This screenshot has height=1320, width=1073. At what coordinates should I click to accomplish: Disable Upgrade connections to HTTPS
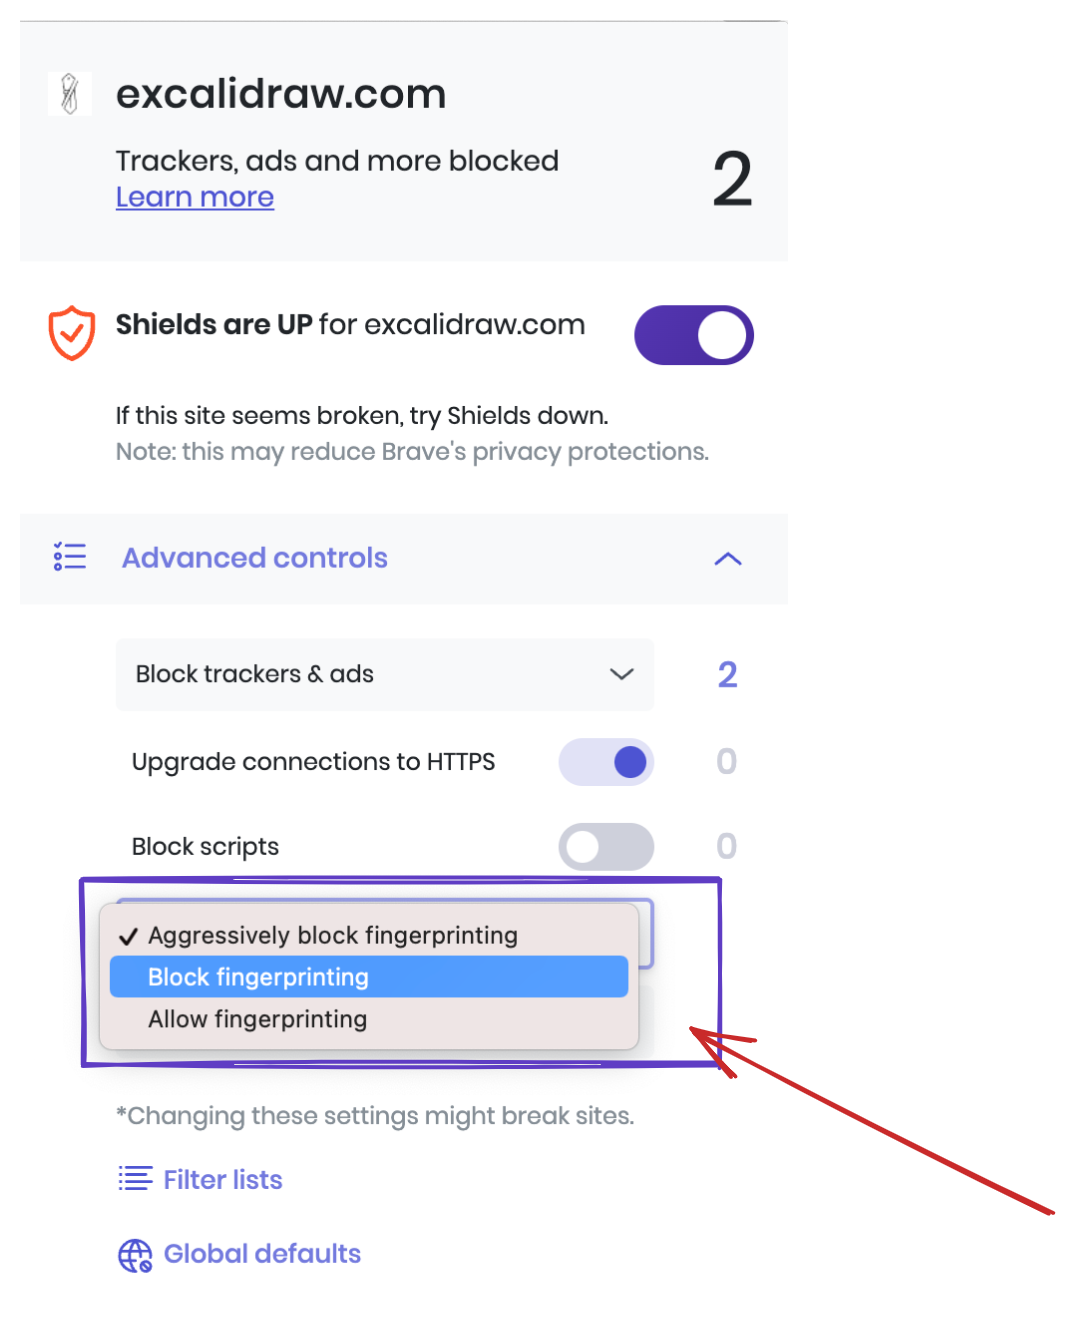point(606,761)
